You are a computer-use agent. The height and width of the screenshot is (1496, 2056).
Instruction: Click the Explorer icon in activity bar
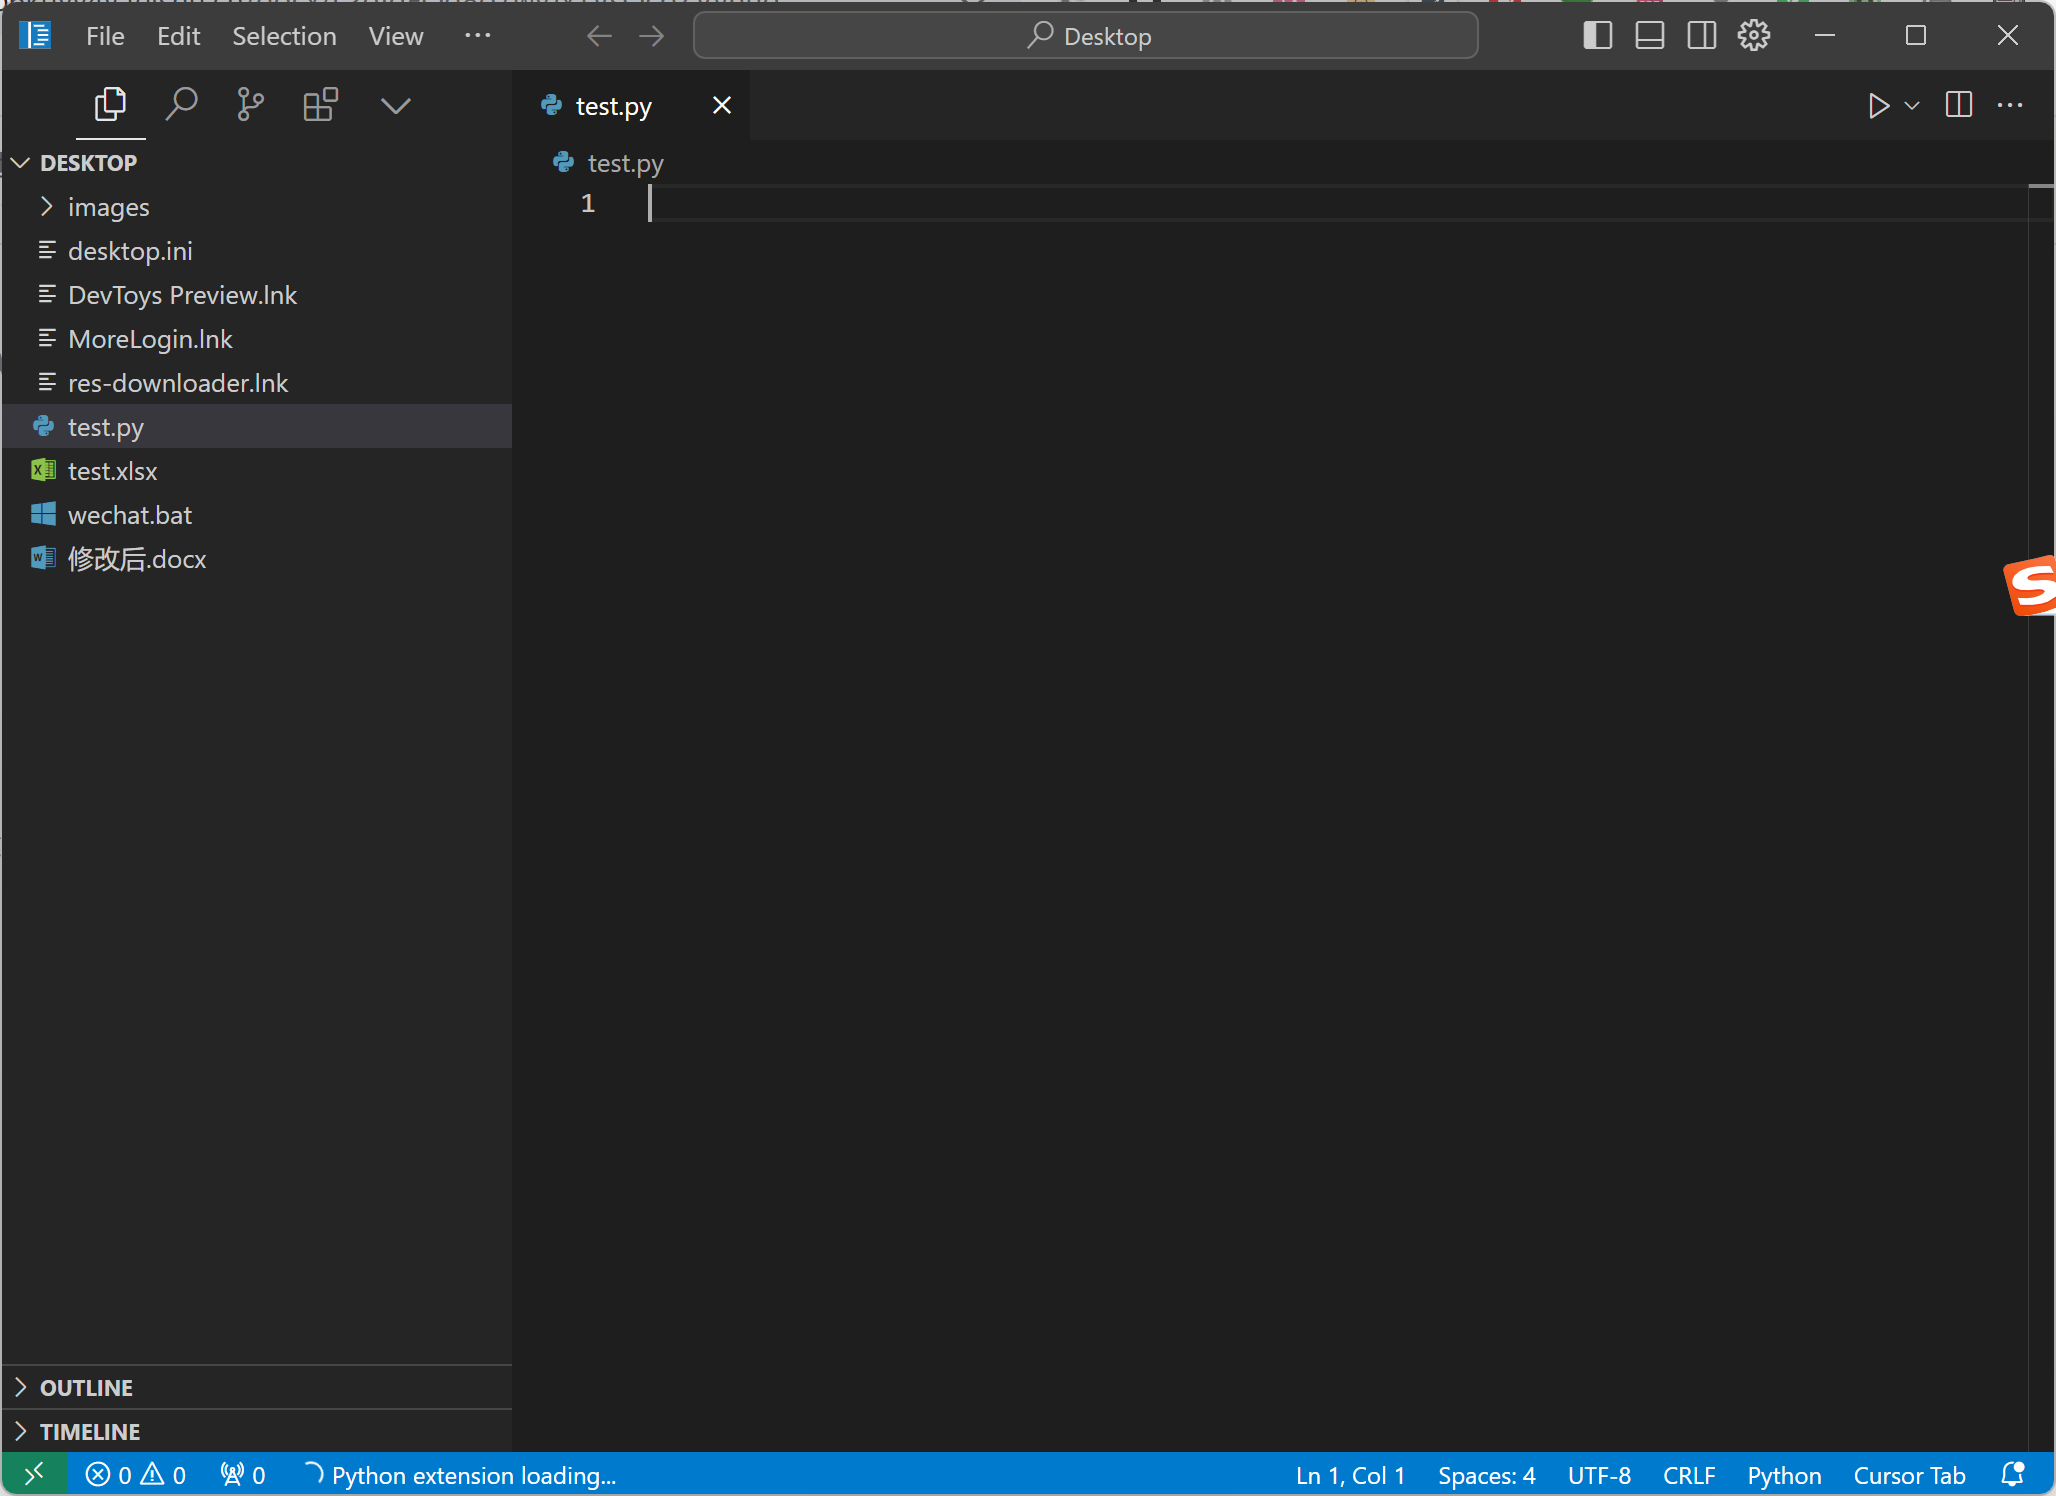pyautogui.click(x=112, y=105)
